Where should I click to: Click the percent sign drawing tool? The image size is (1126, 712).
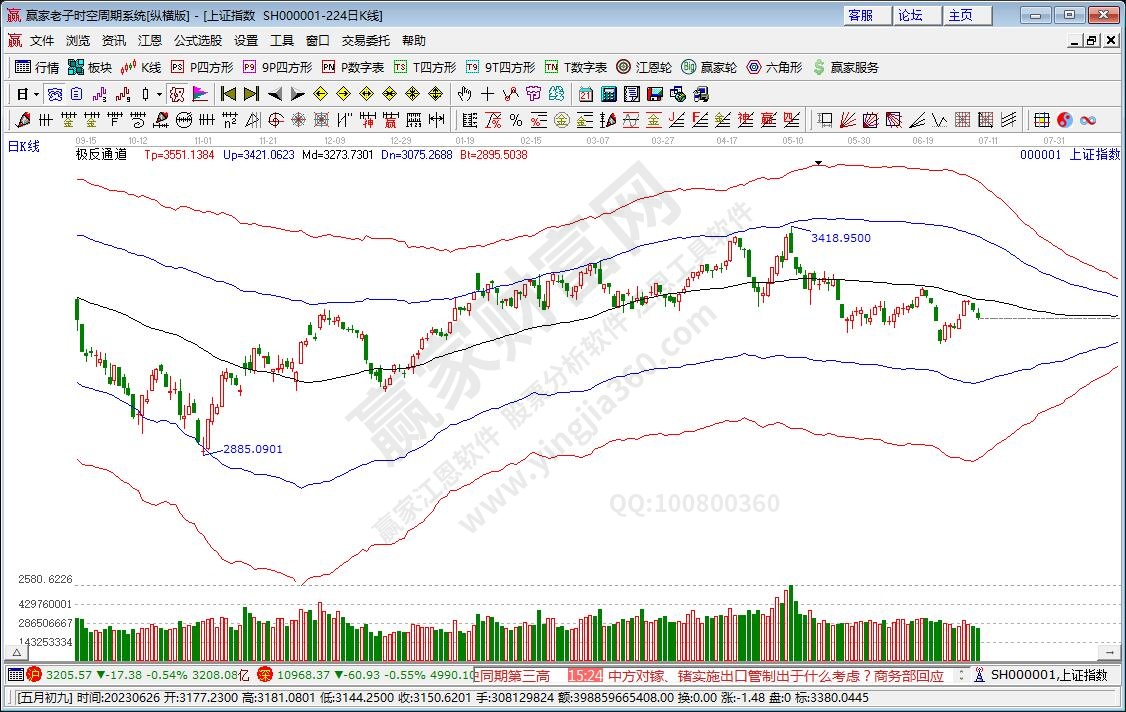515,120
